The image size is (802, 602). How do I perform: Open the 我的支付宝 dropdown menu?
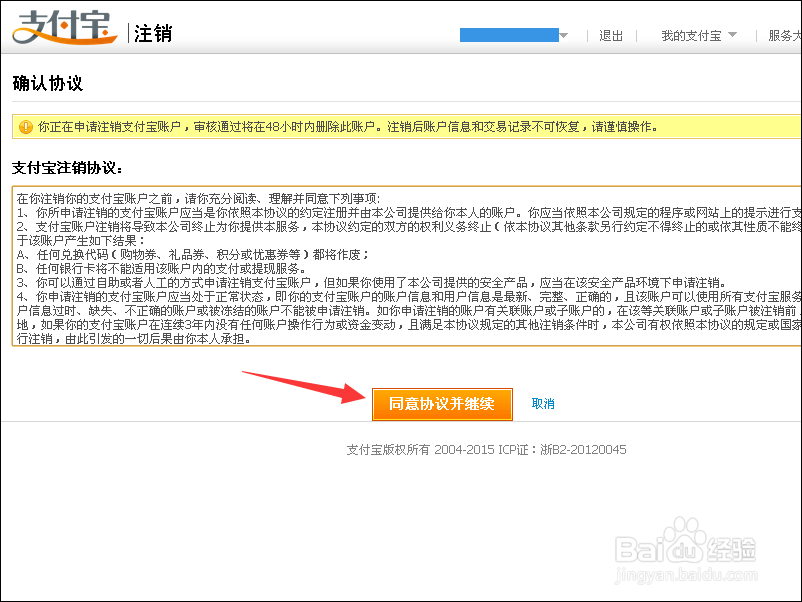[x=698, y=36]
